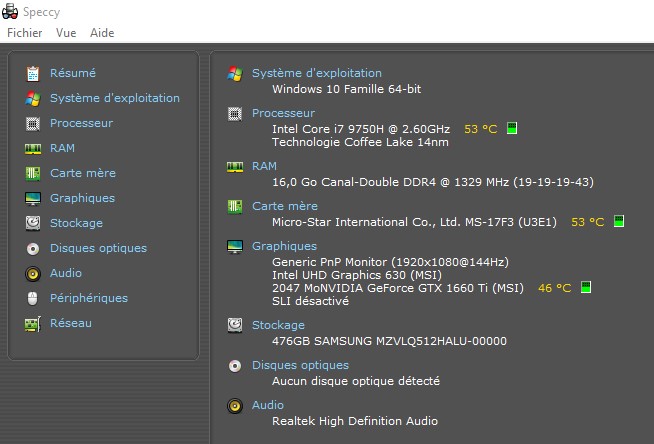654x444 pixels.
Task: Open the Fichier menu
Action: (x=25, y=33)
